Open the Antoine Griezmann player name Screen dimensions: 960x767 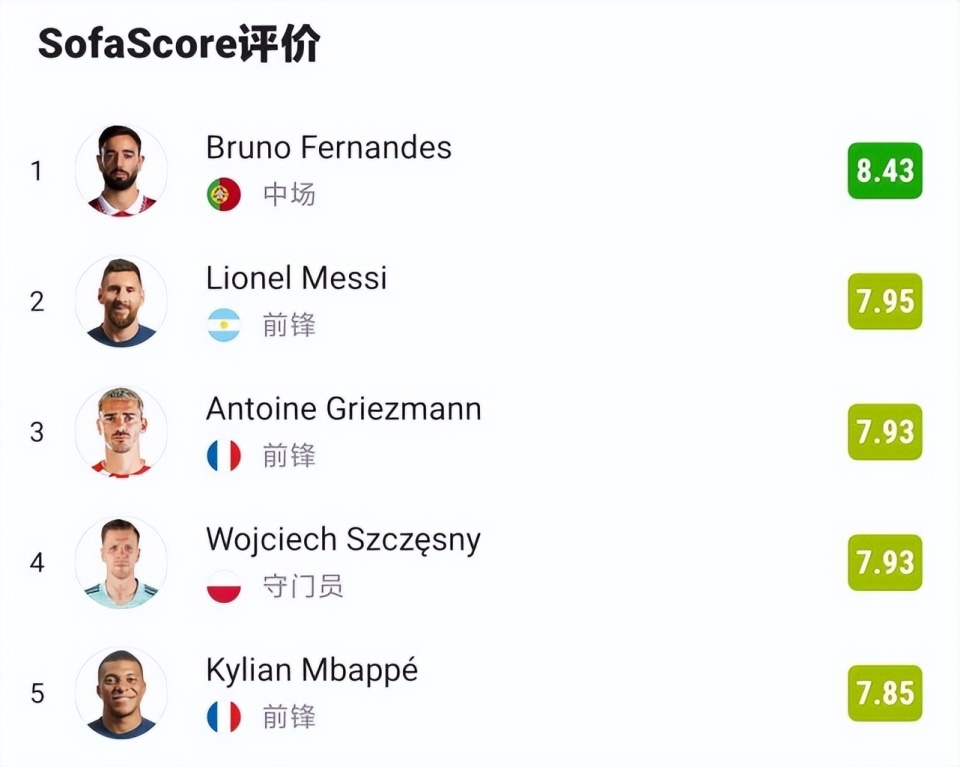tap(343, 409)
